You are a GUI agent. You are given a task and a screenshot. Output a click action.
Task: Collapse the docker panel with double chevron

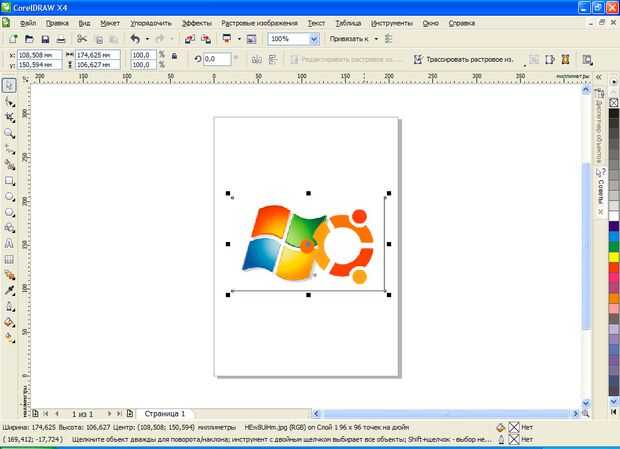[x=599, y=77]
